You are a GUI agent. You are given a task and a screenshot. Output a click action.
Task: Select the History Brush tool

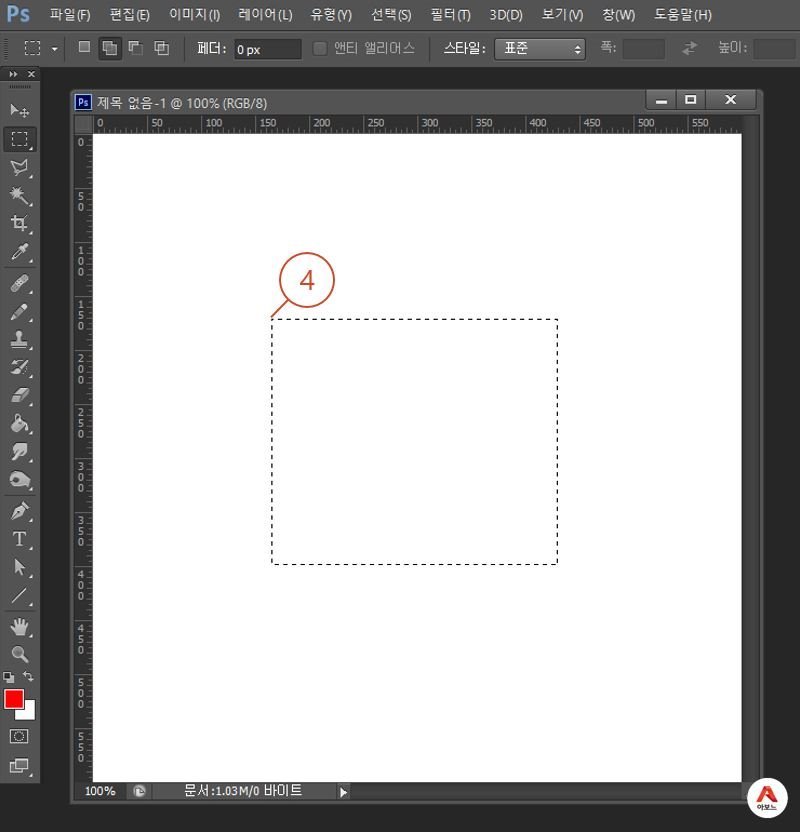20,367
